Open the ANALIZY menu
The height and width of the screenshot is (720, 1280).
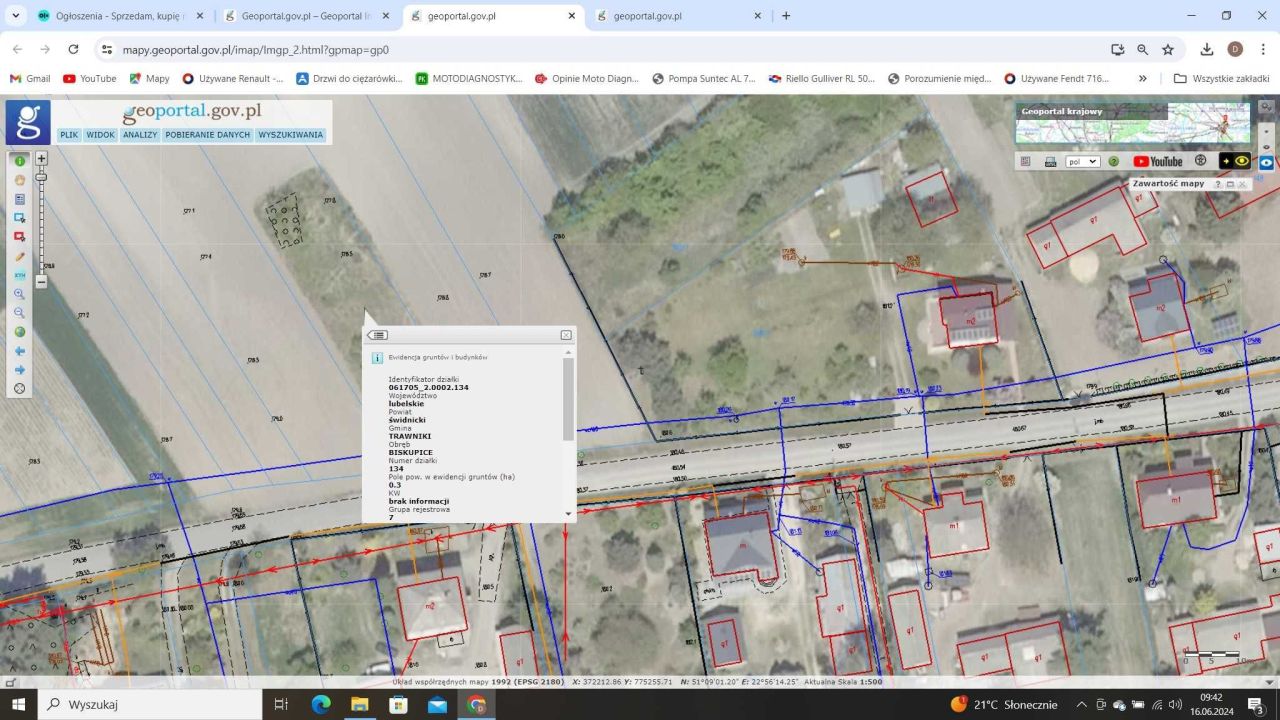click(x=140, y=134)
